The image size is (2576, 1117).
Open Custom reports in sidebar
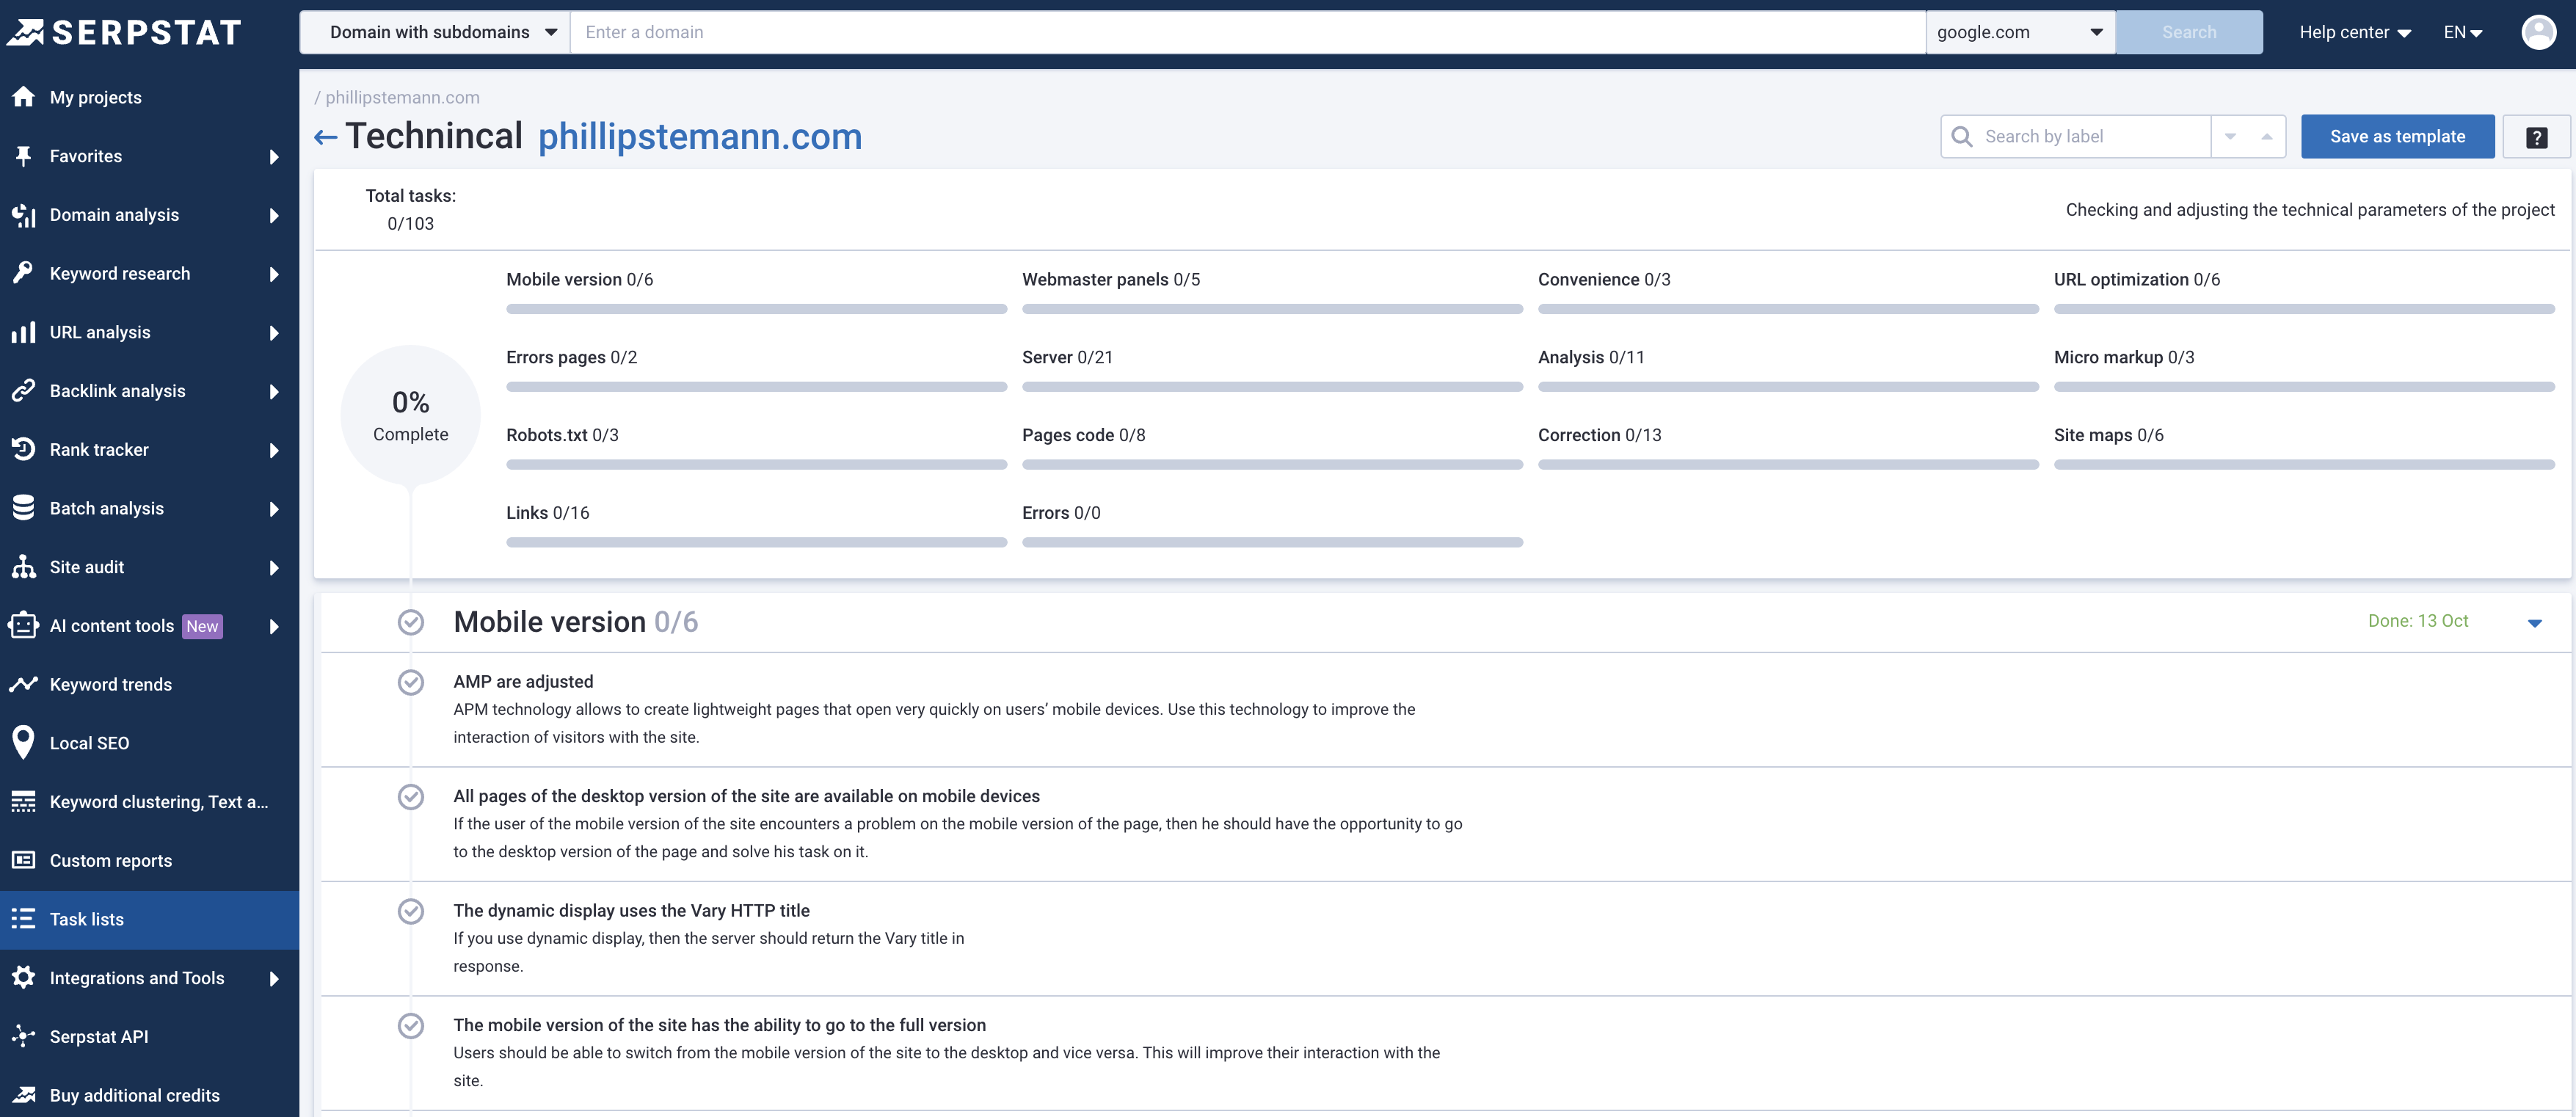[149, 860]
